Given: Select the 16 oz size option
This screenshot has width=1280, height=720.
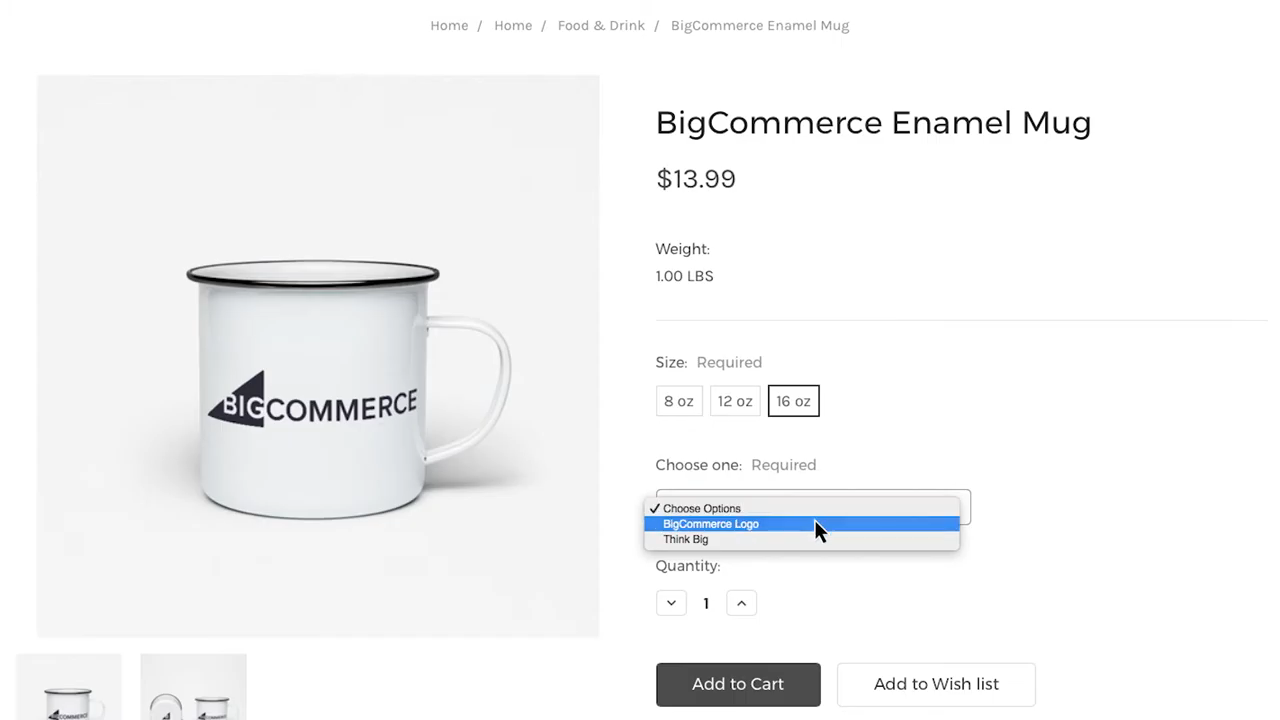Looking at the screenshot, I should pyautogui.click(x=793, y=401).
